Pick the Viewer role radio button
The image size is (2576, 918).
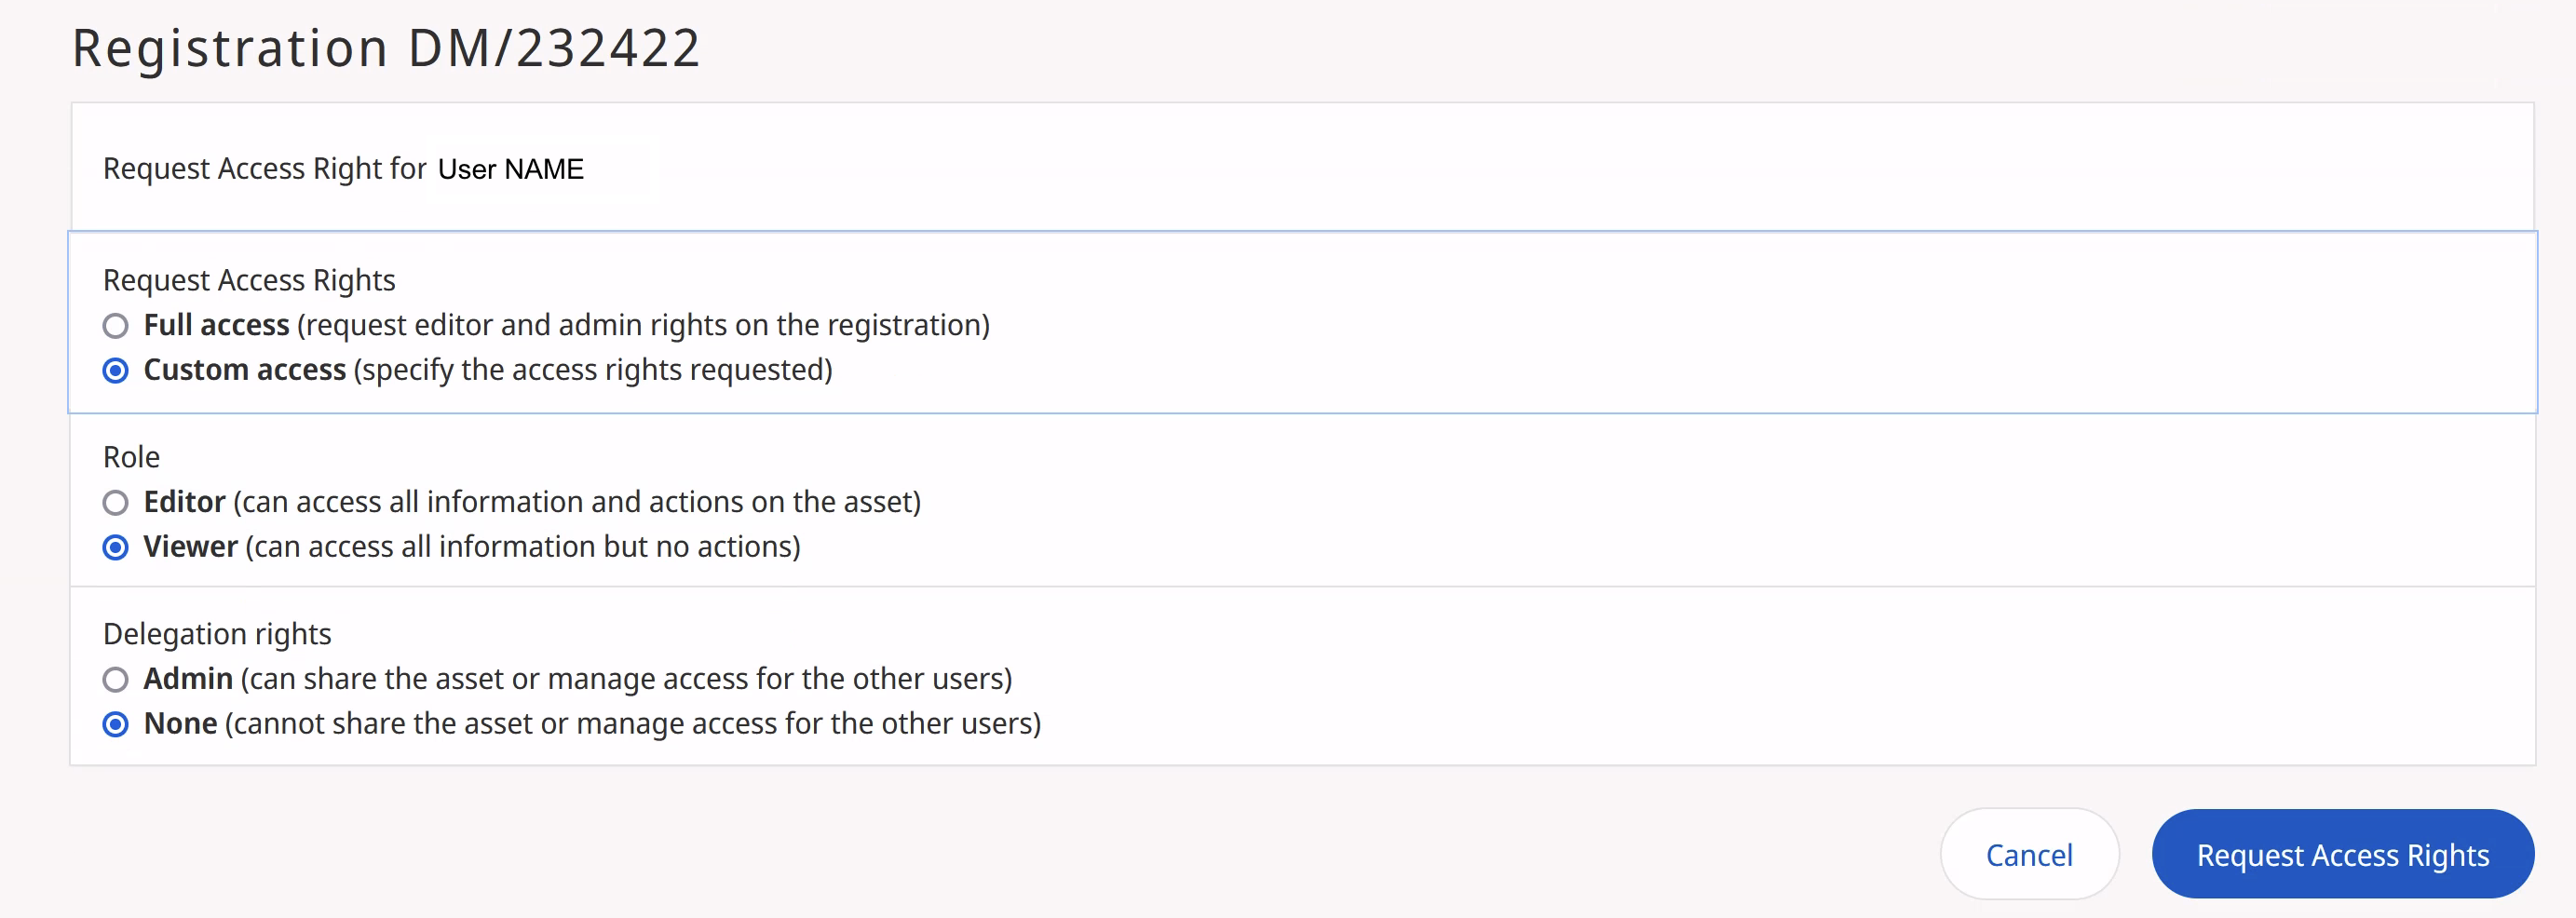[x=116, y=547]
